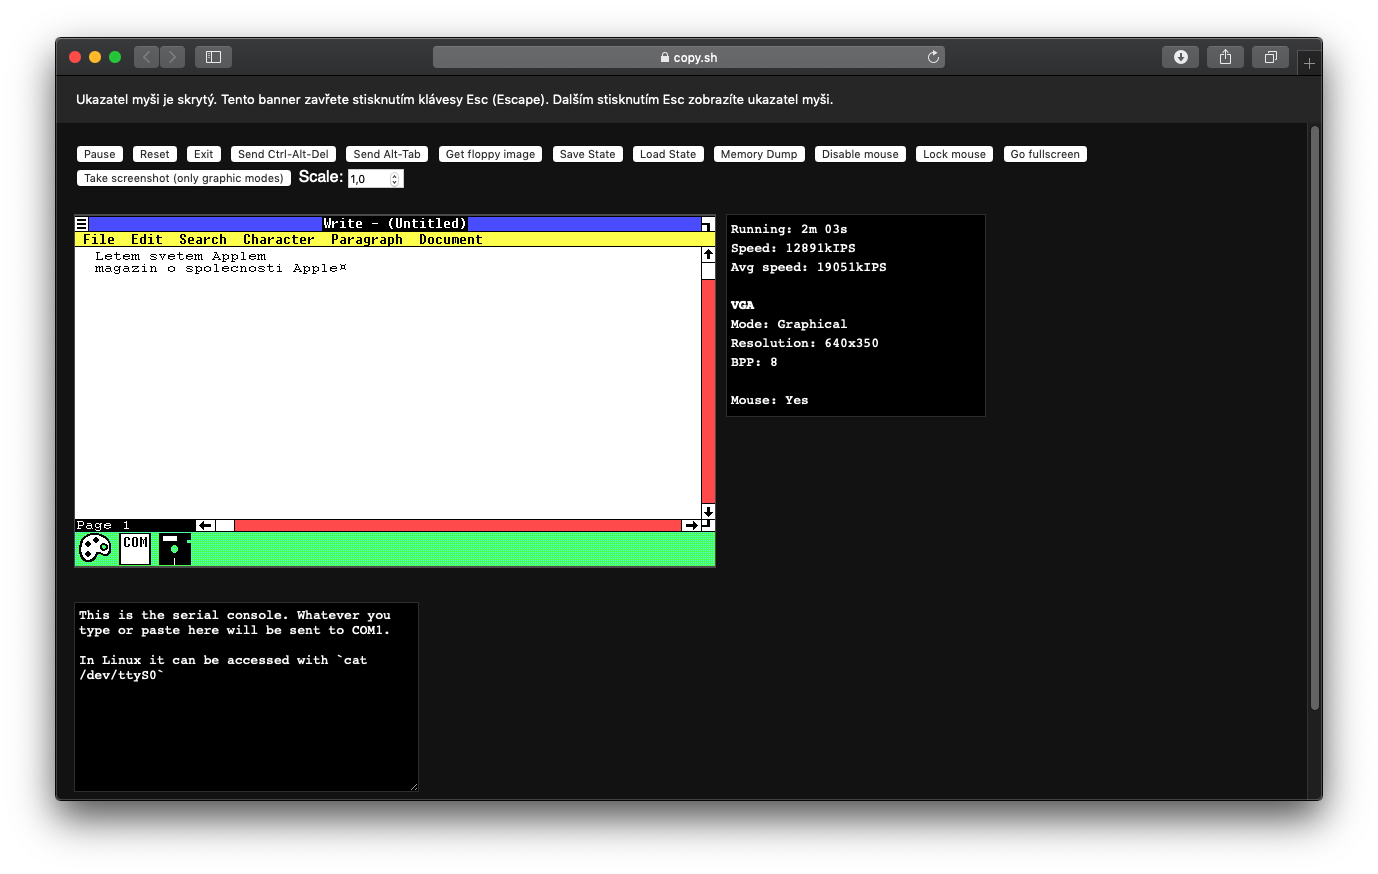Click the Safari share icon
Image resolution: width=1378 pixels, height=874 pixels.
pyautogui.click(x=1225, y=57)
